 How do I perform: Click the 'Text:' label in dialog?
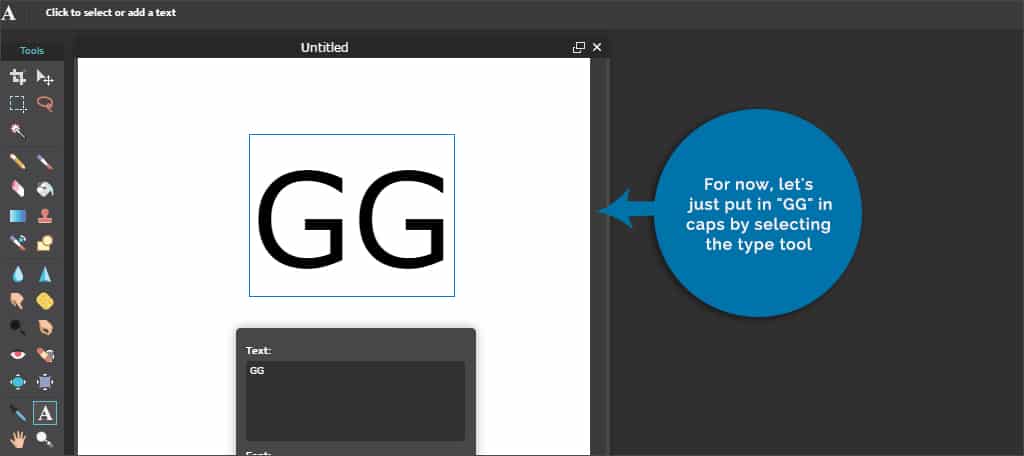[x=259, y=351]
